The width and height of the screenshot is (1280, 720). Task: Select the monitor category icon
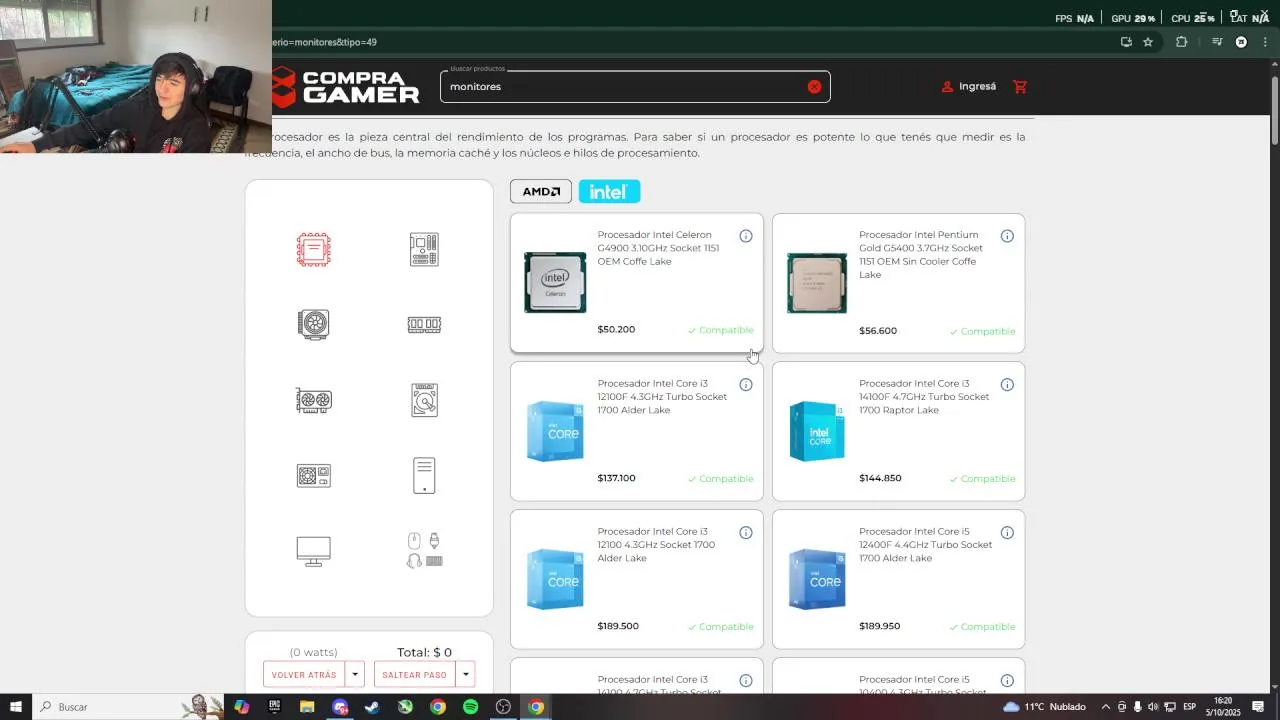(313, 551)
